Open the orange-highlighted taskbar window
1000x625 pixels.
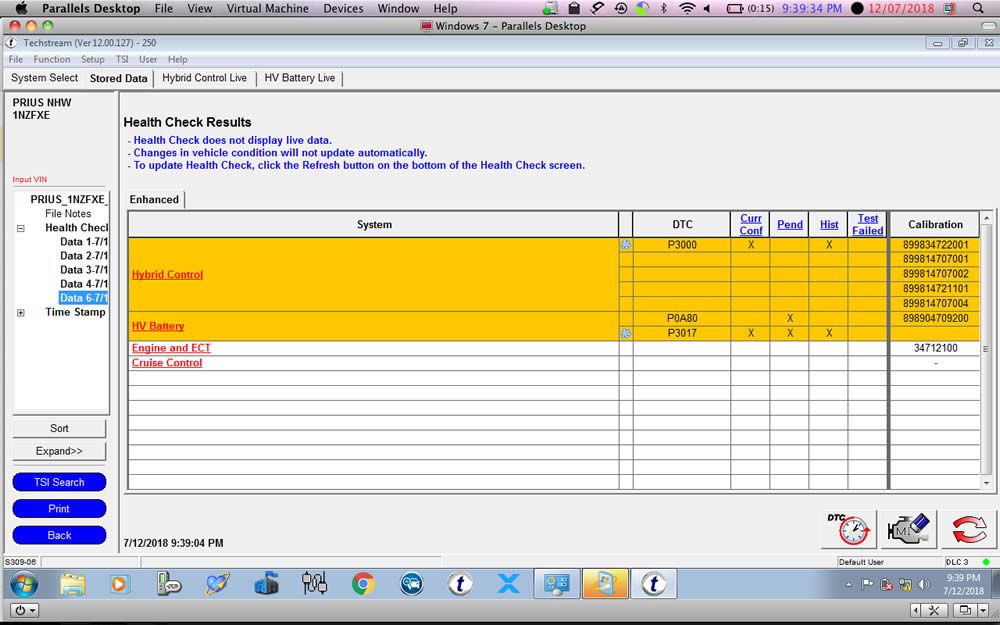[605, 584]
